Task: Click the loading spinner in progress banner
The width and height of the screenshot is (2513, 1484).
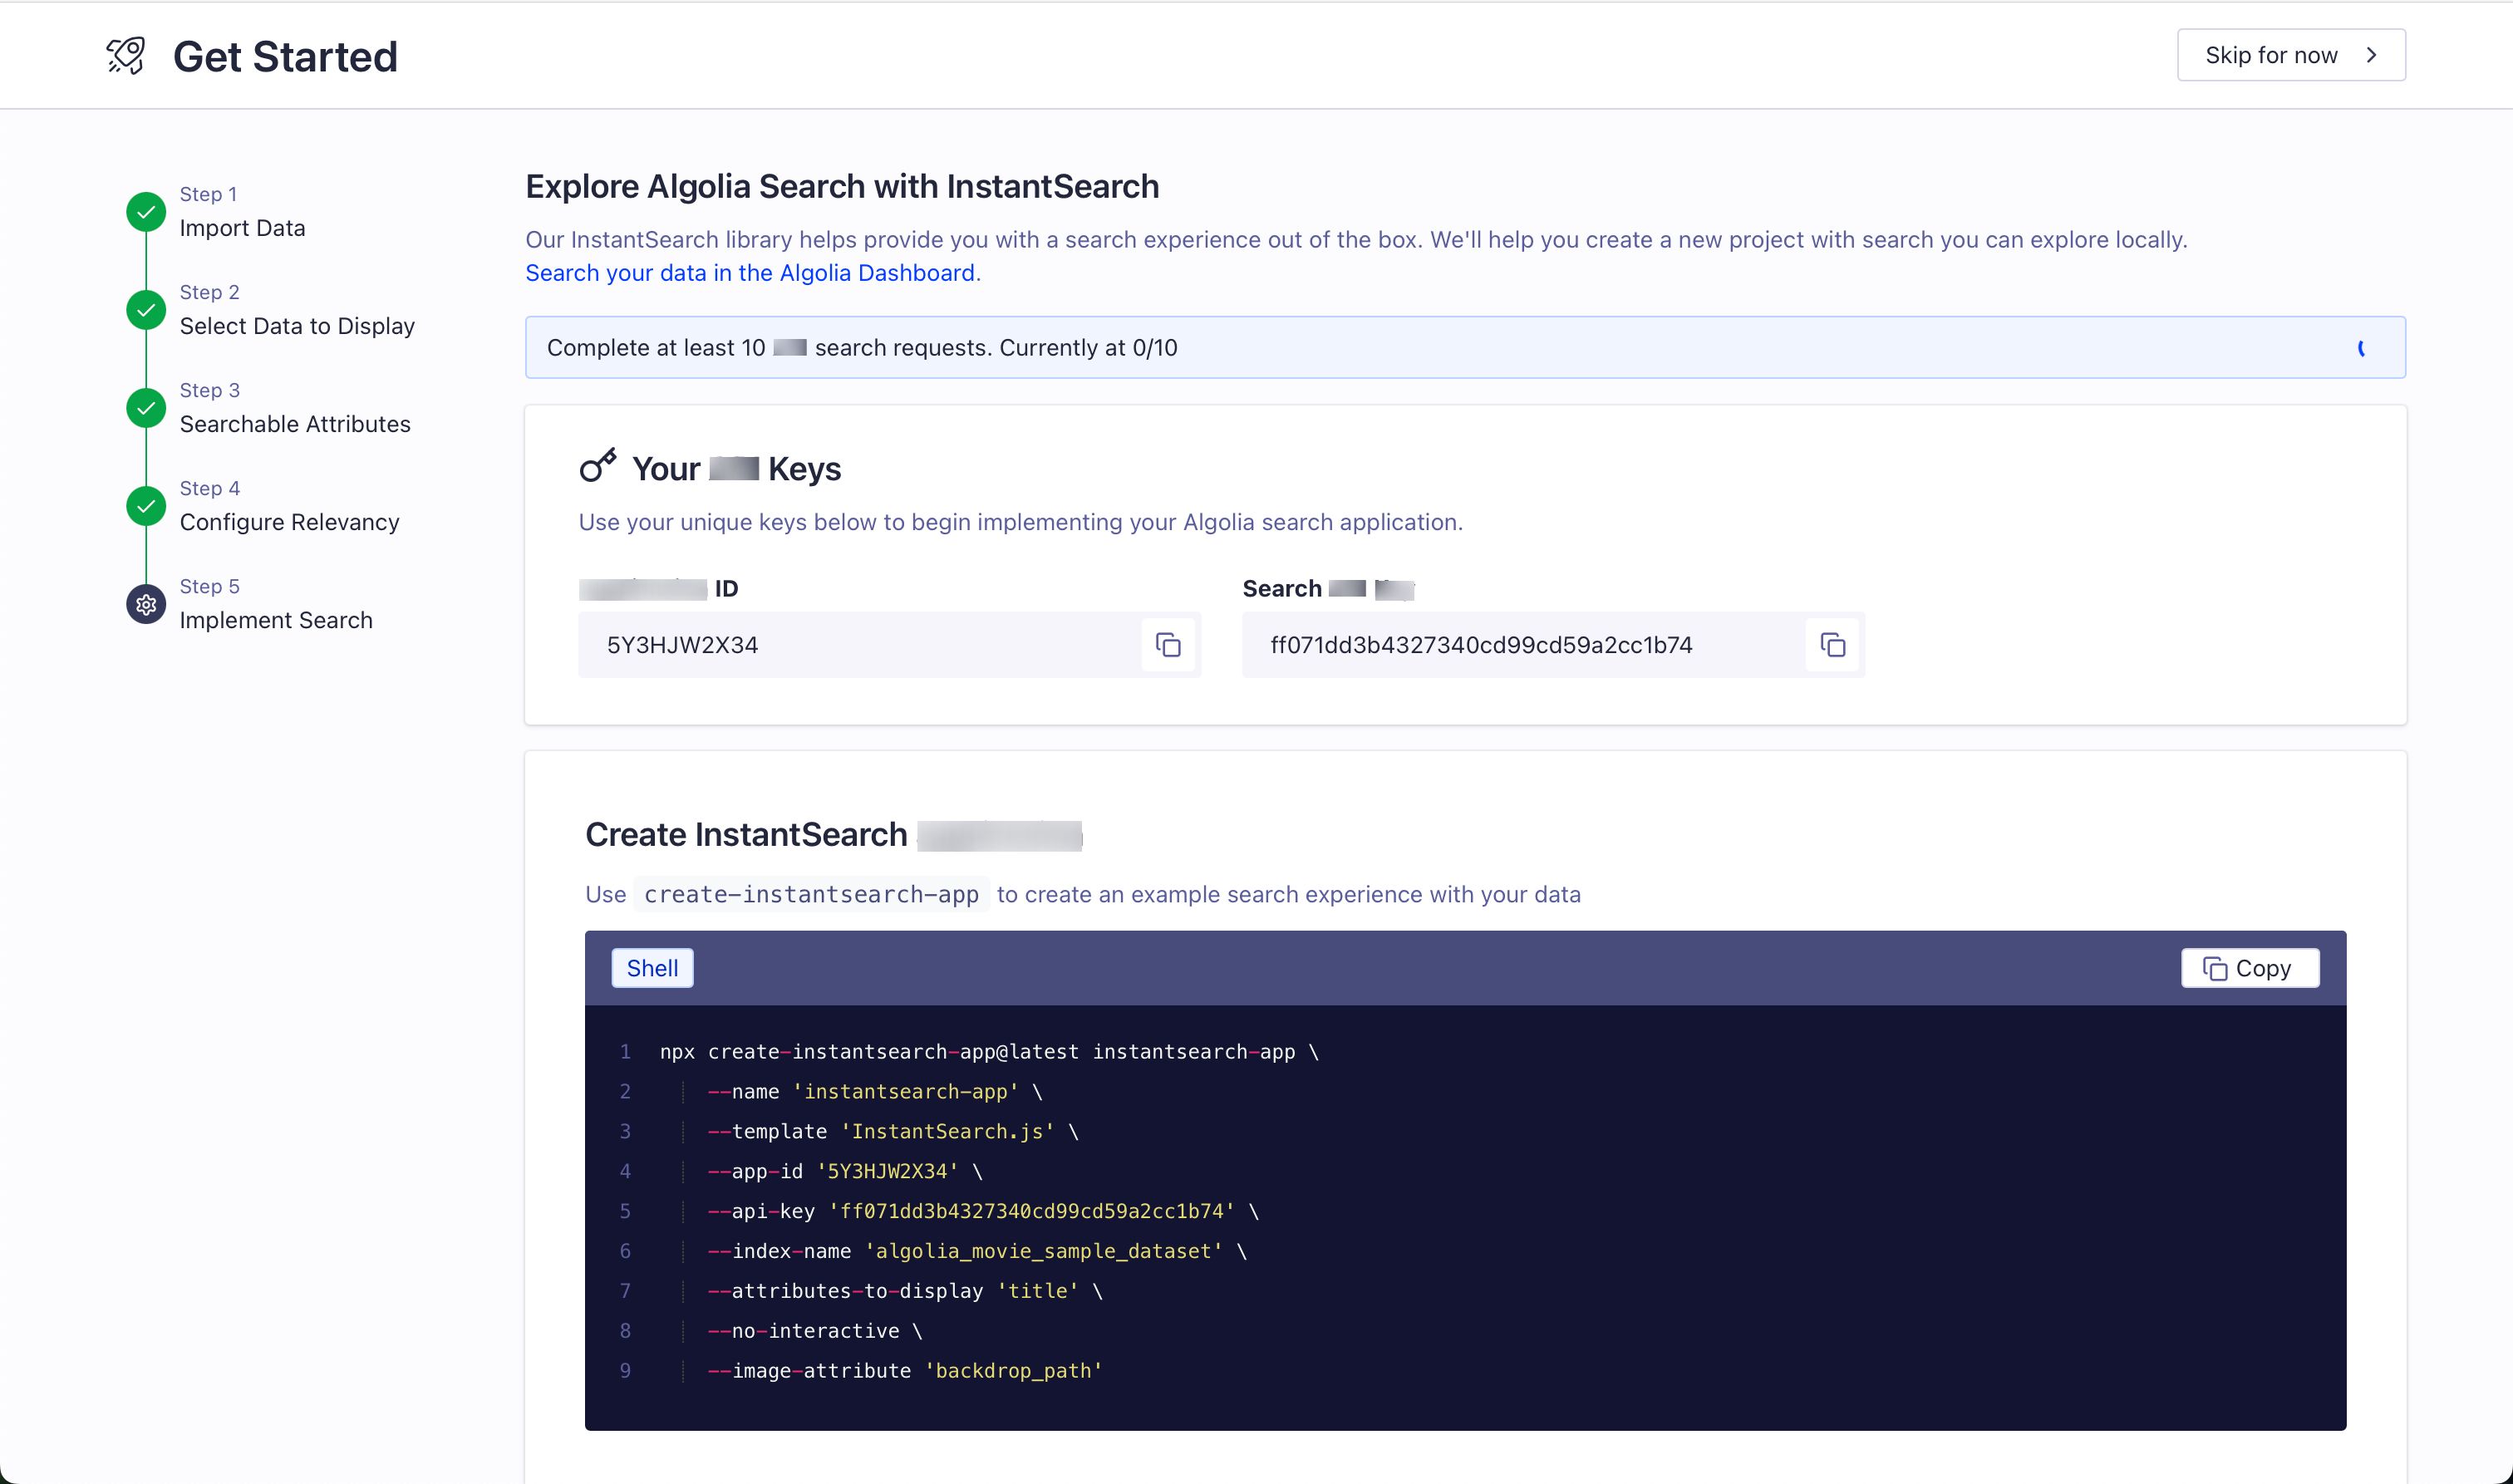Action: [2362, 348]
